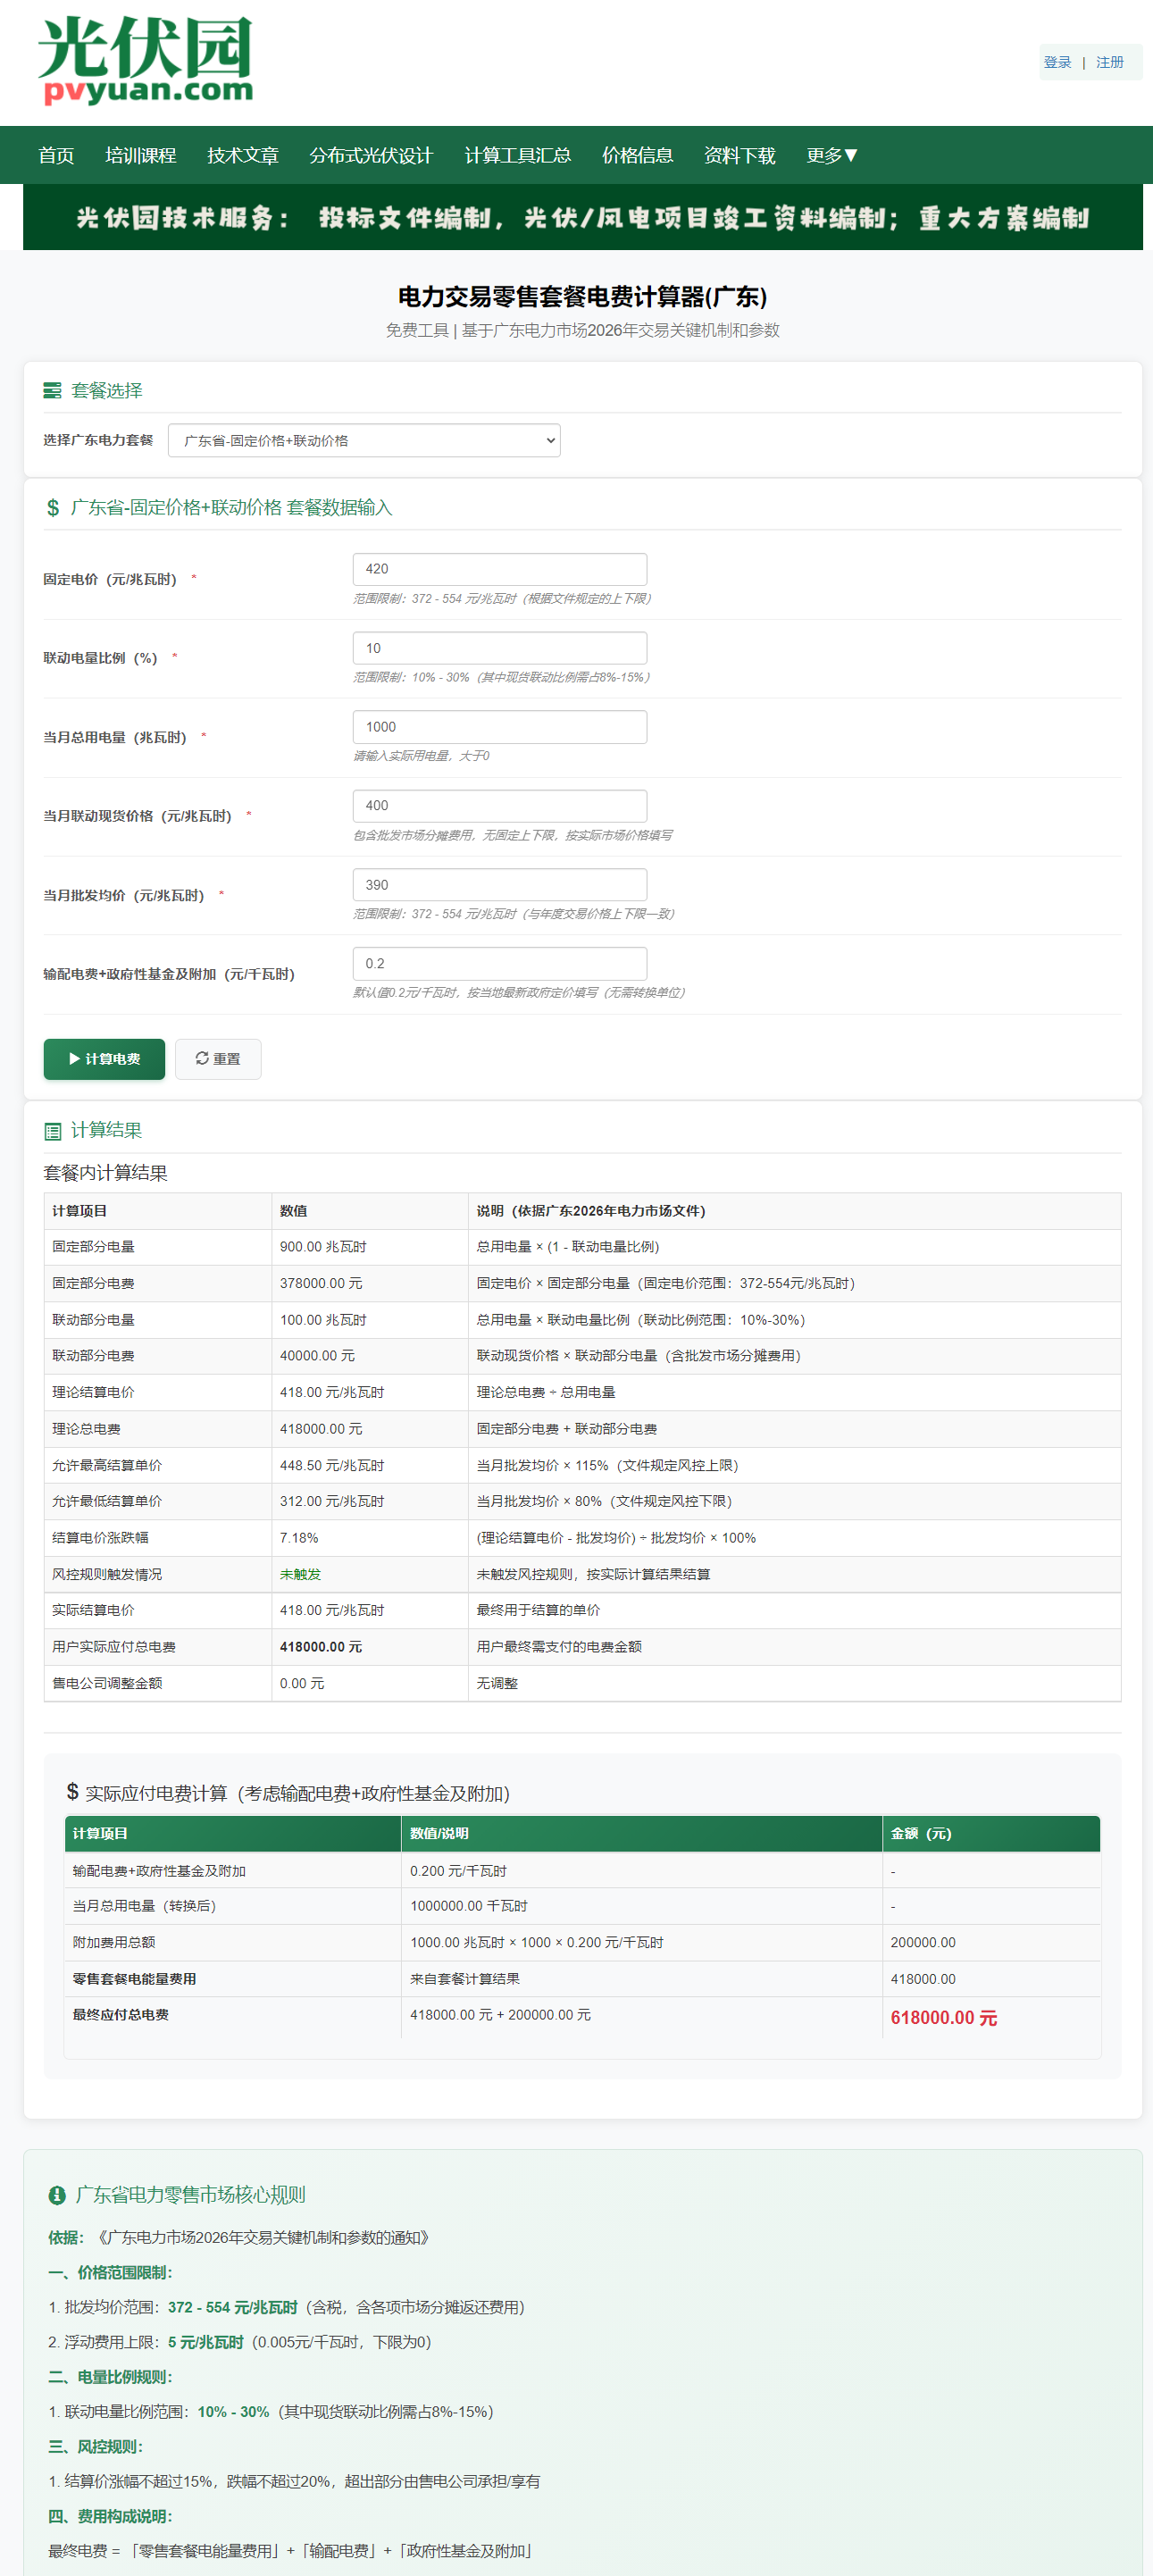Click the info icon beside 广东省电力零售市场核心规则
This screenshot has width=1153, height=2576.
[57, 2195]
